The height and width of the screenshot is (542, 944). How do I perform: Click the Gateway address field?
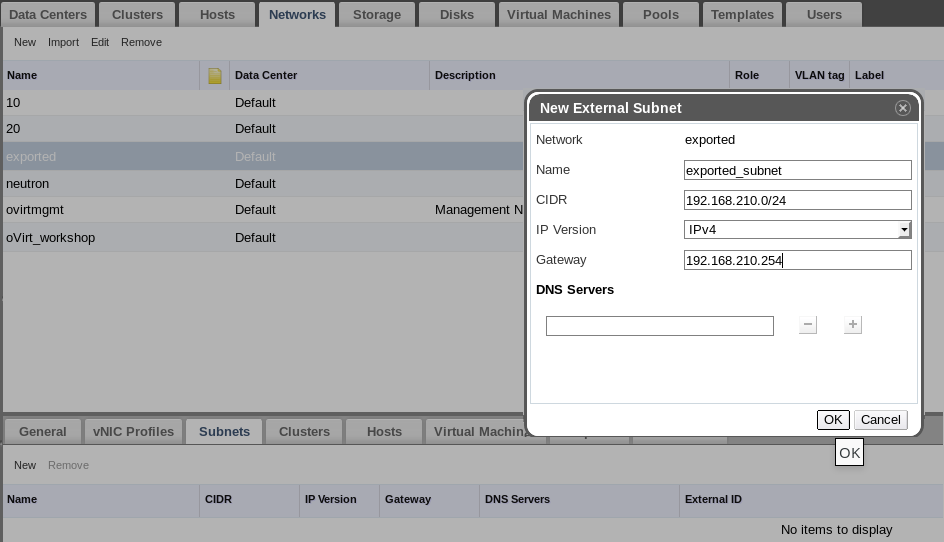tap(797, 260)
